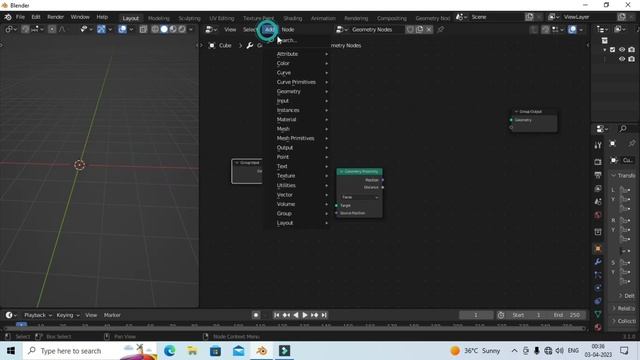
Task: Select rendered viewport shading
Action: 182,29
